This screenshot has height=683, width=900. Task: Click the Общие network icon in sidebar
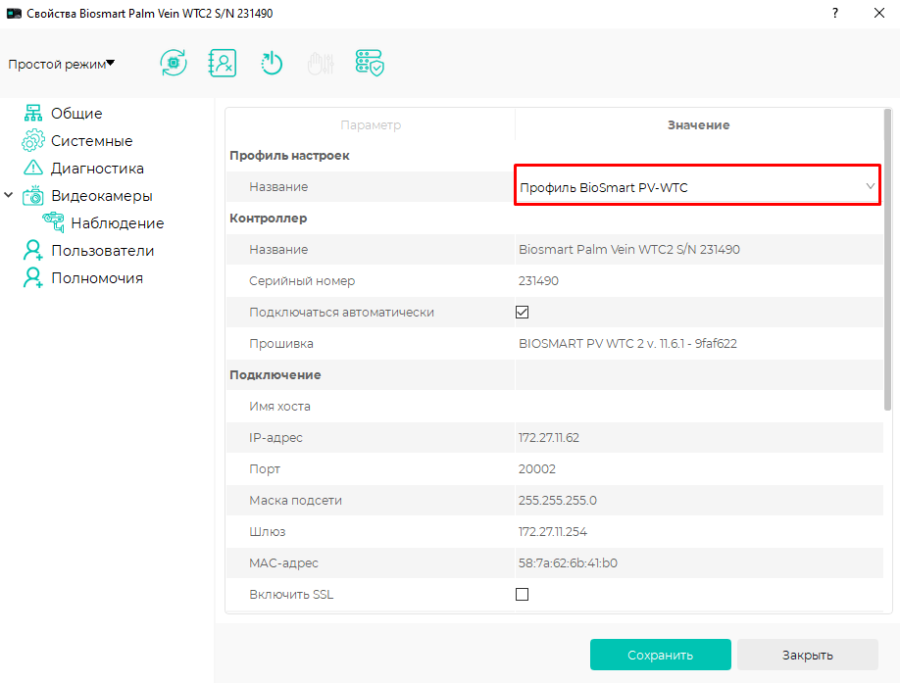click(x=33, y=113)
